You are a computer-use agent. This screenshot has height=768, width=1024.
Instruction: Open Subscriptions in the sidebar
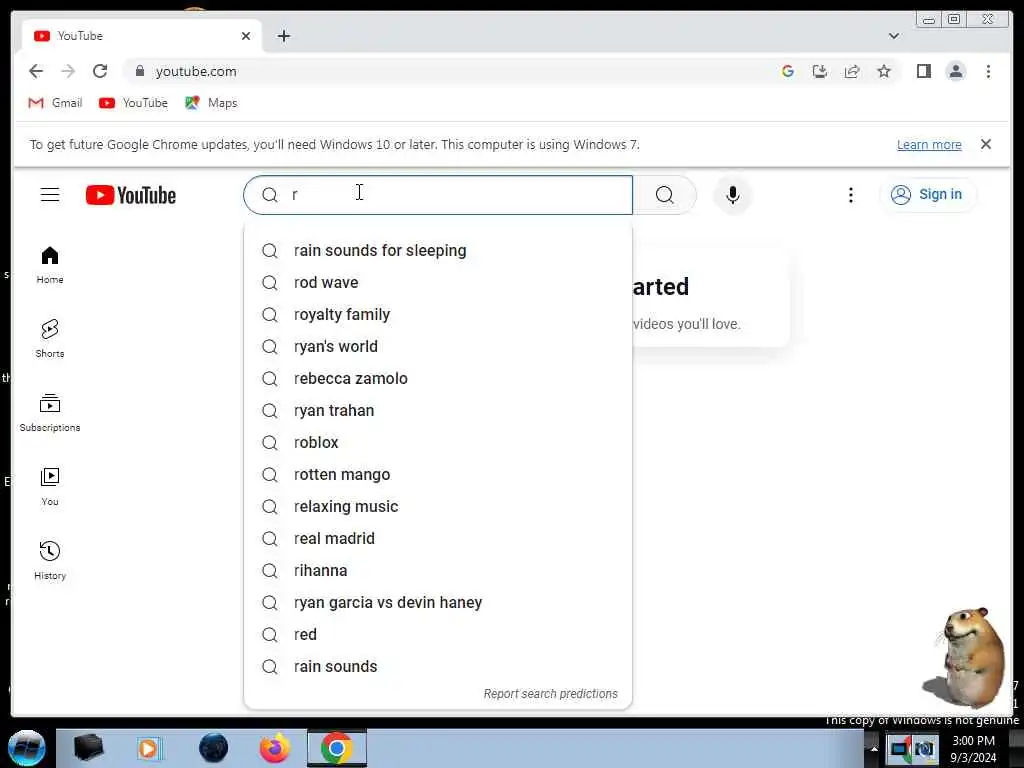tap(50, 413)
